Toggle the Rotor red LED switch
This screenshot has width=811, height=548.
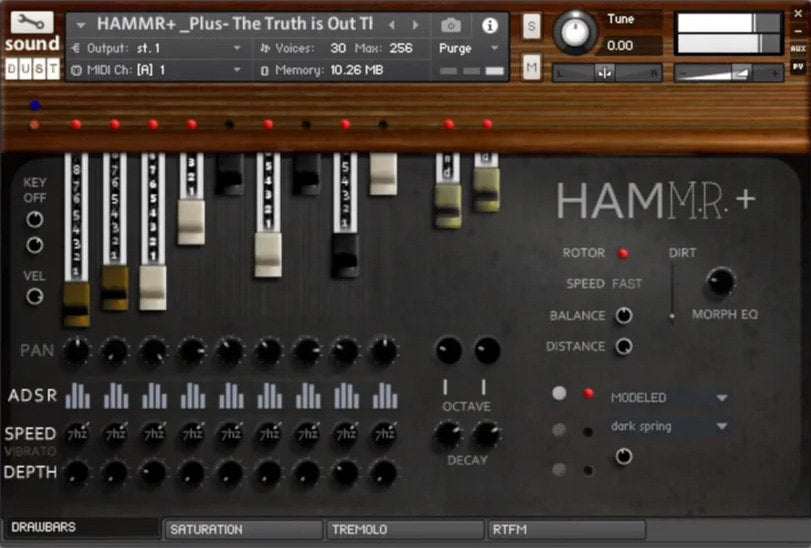624,253
